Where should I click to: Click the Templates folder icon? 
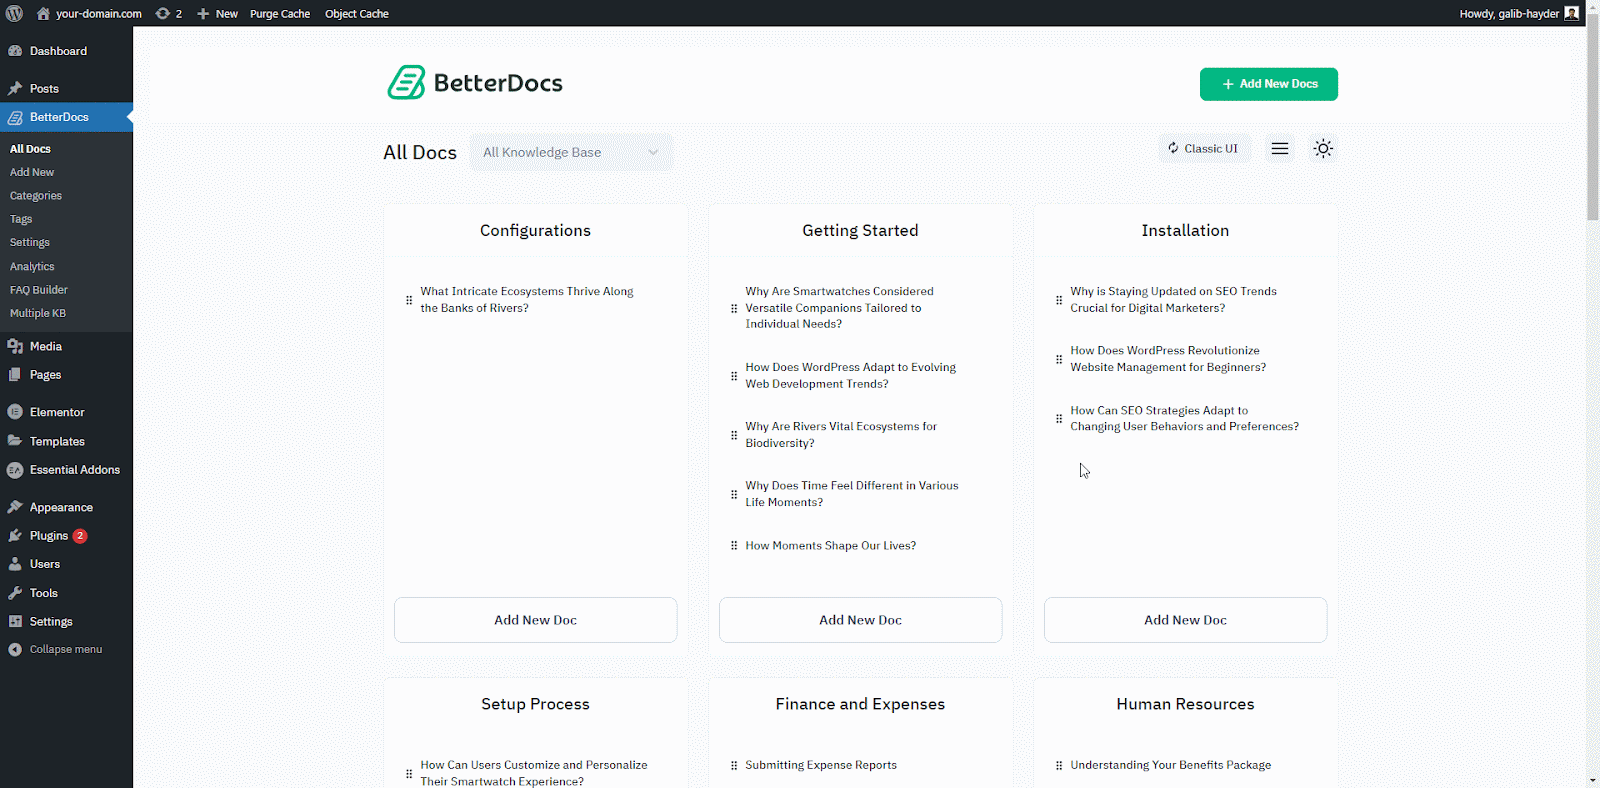[x=15, y=441]
